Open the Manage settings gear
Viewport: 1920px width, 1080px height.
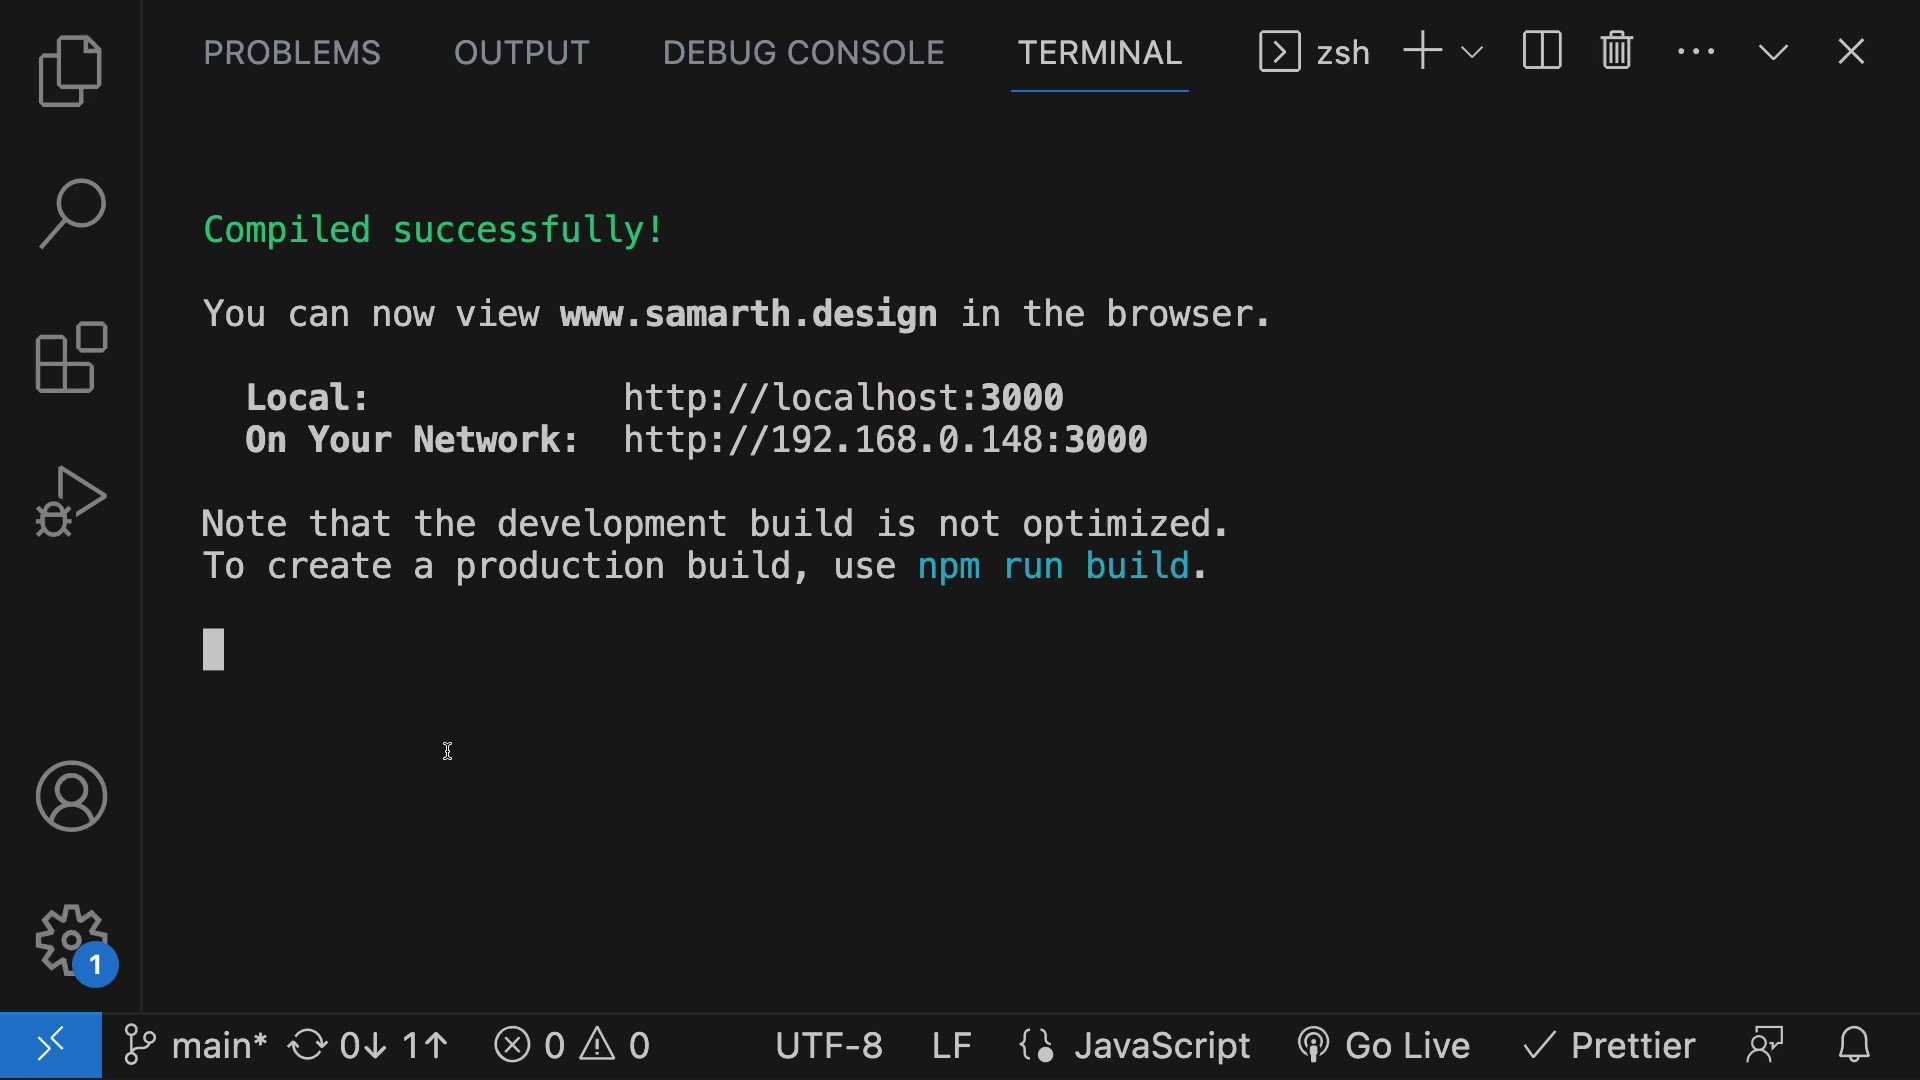70,940
